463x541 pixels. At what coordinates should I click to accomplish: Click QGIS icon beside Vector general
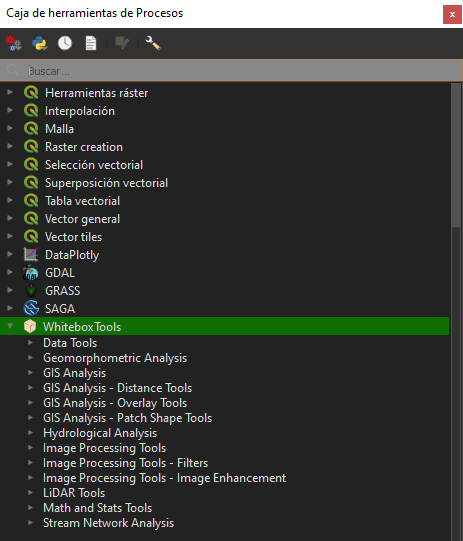pyautogui.click(x=31, y=219)
